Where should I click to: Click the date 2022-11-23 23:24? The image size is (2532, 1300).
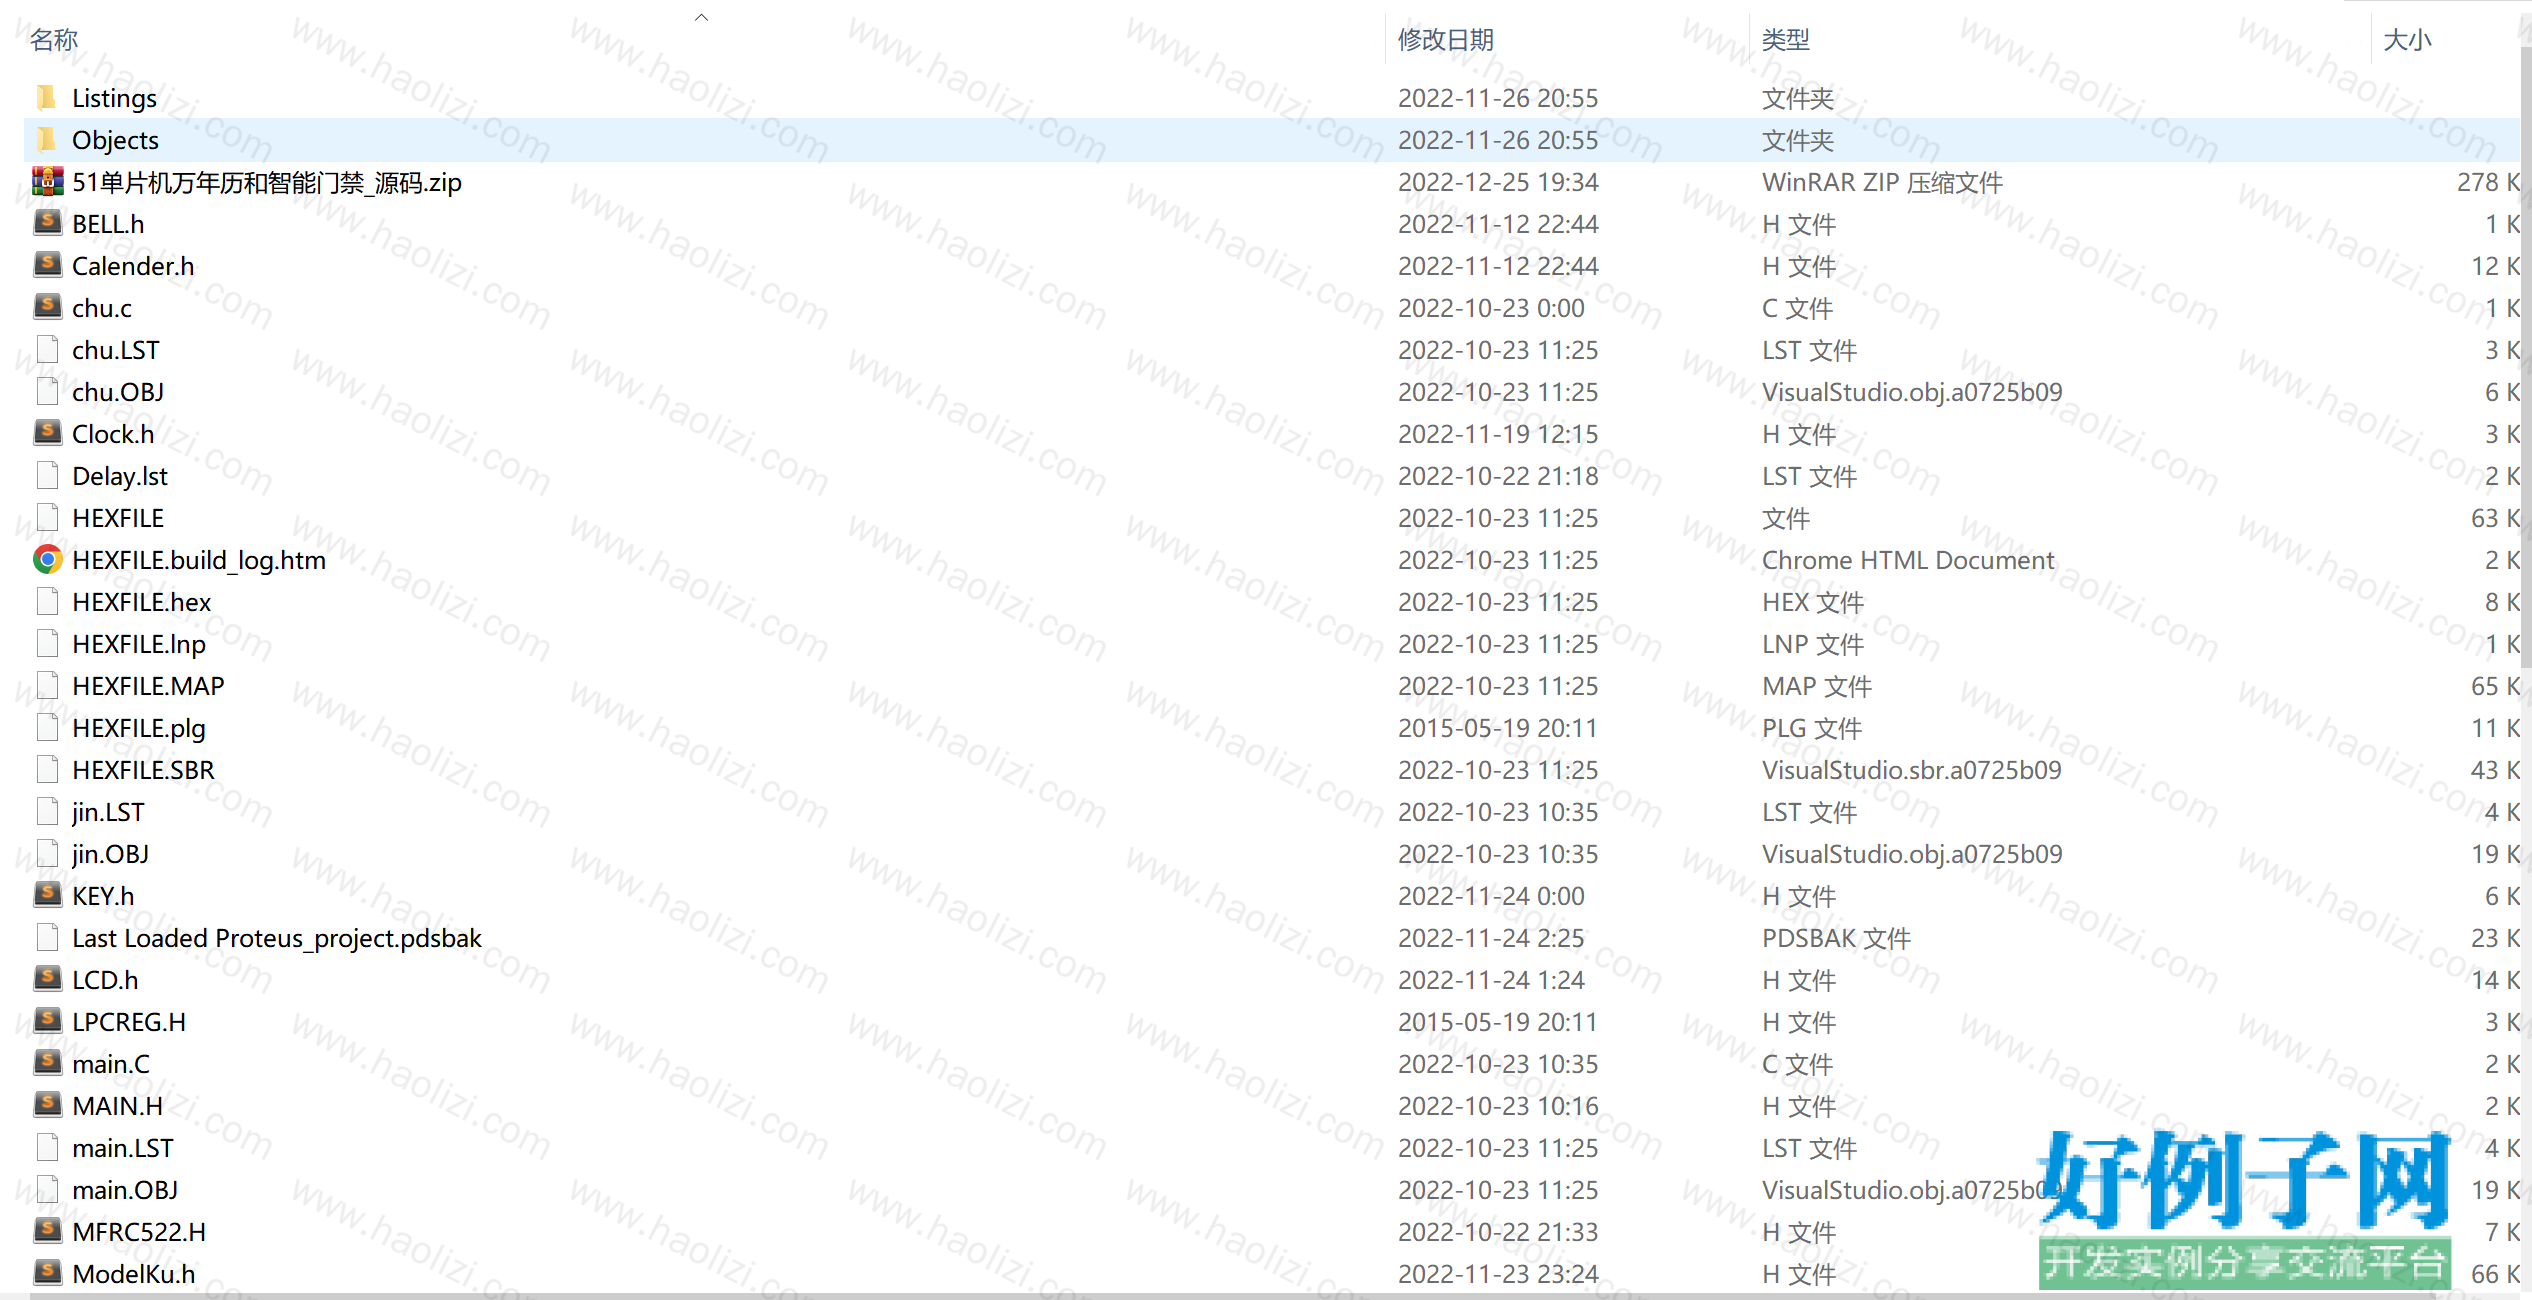(x=1498, y=1274)
